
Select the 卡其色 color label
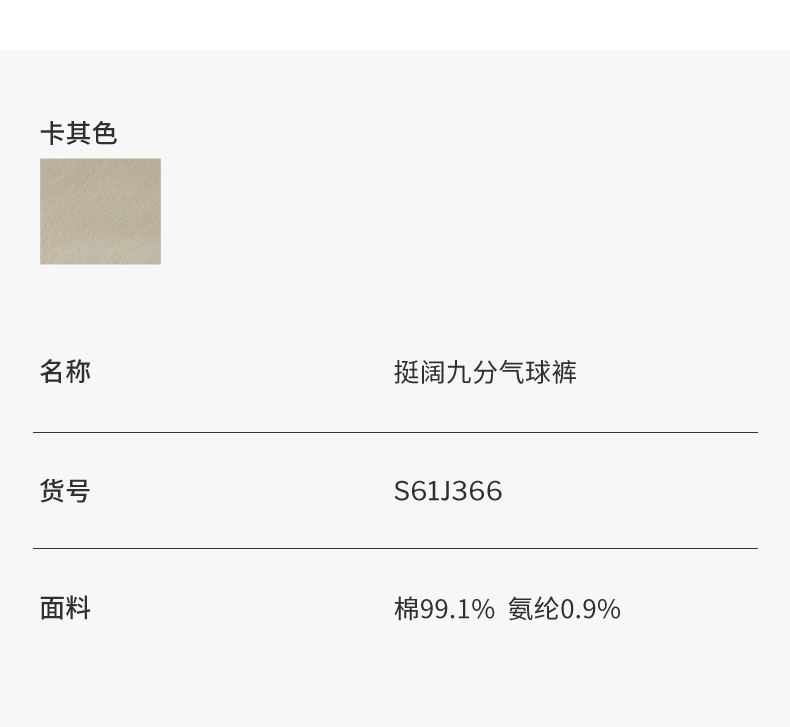coord(78,133)
